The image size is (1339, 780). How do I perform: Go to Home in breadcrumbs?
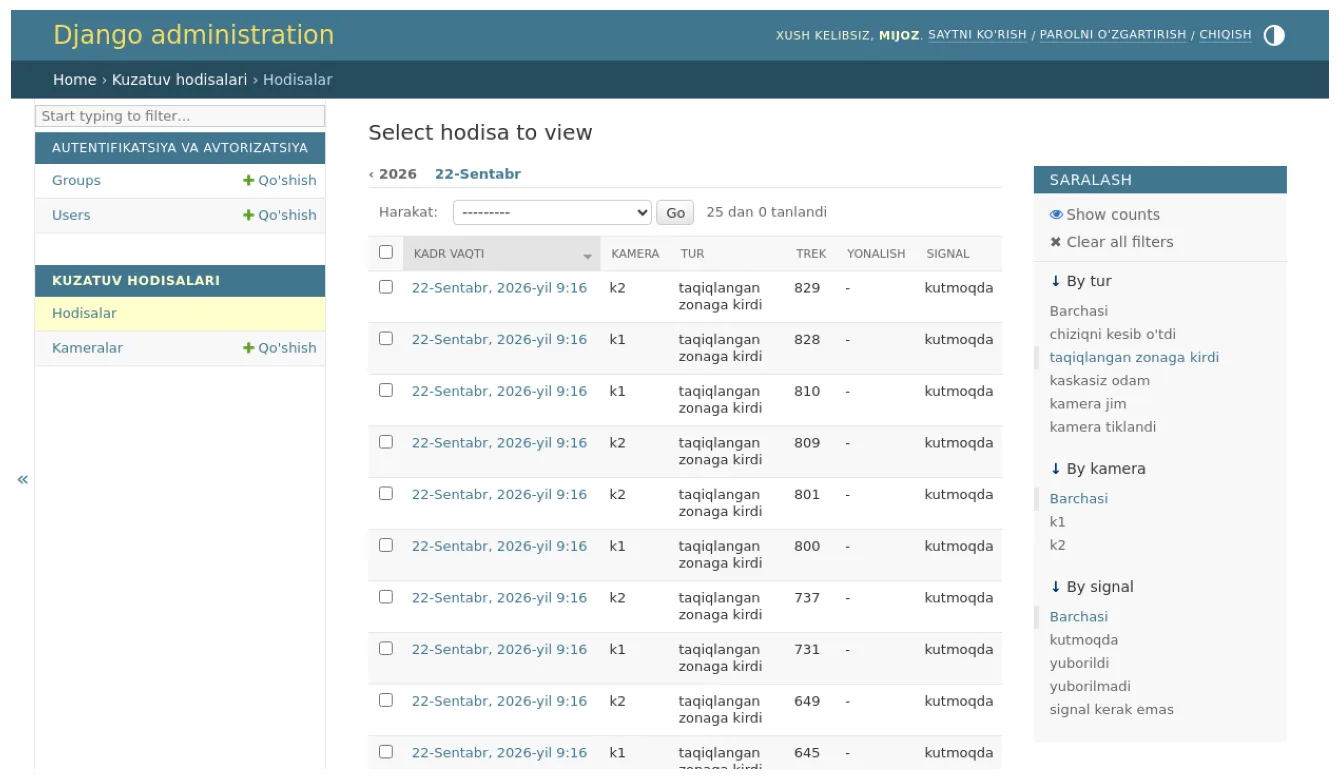(75, 80)
